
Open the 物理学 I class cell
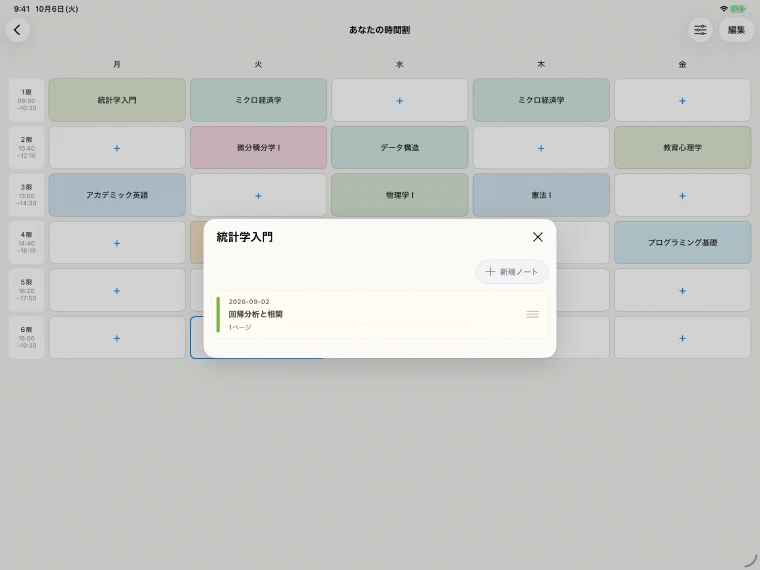click(399, 195)
